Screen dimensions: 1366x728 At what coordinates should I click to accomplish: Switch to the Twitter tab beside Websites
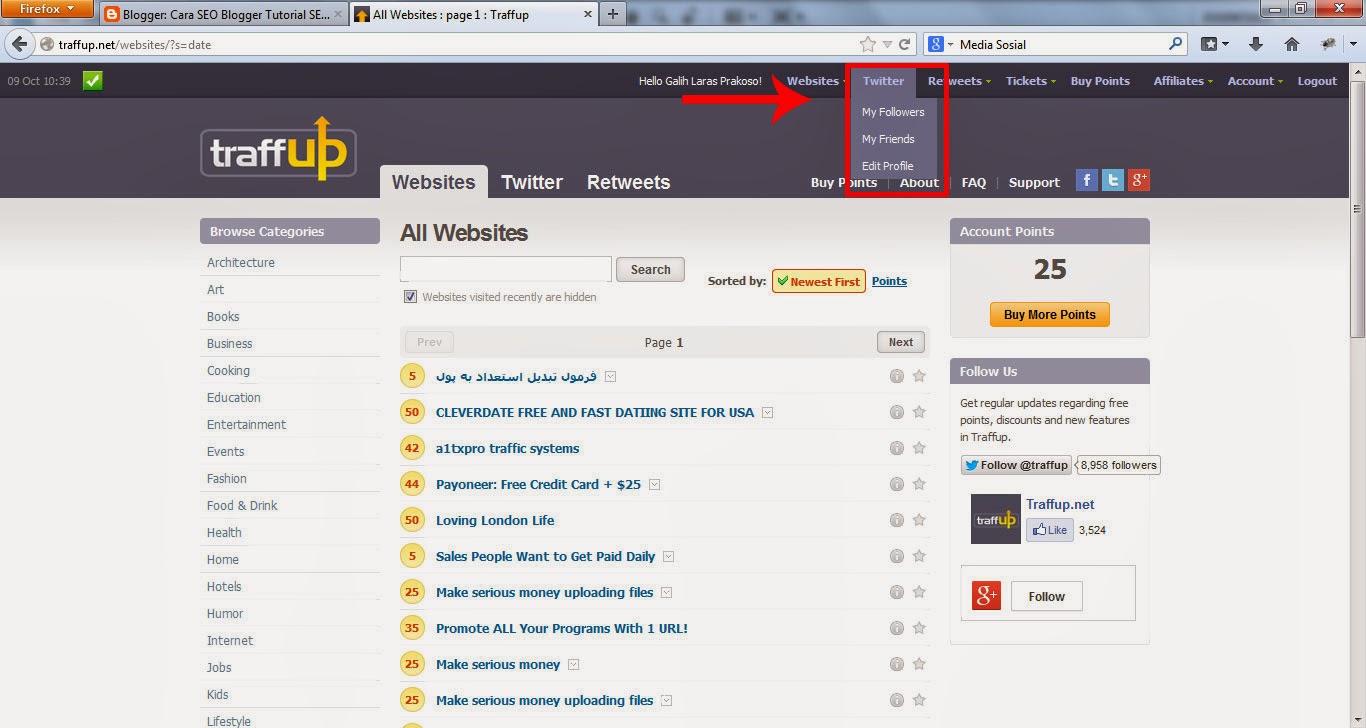pyautogui.click(x=532, y=182)
